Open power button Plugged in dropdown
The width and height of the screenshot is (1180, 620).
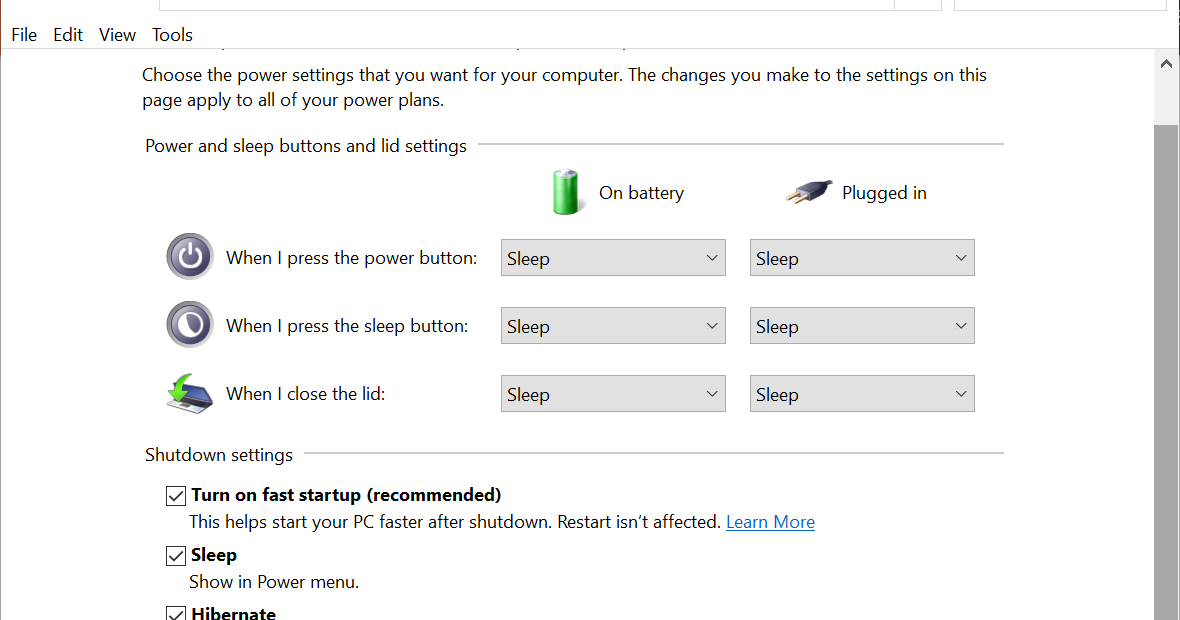coord(862,258)
